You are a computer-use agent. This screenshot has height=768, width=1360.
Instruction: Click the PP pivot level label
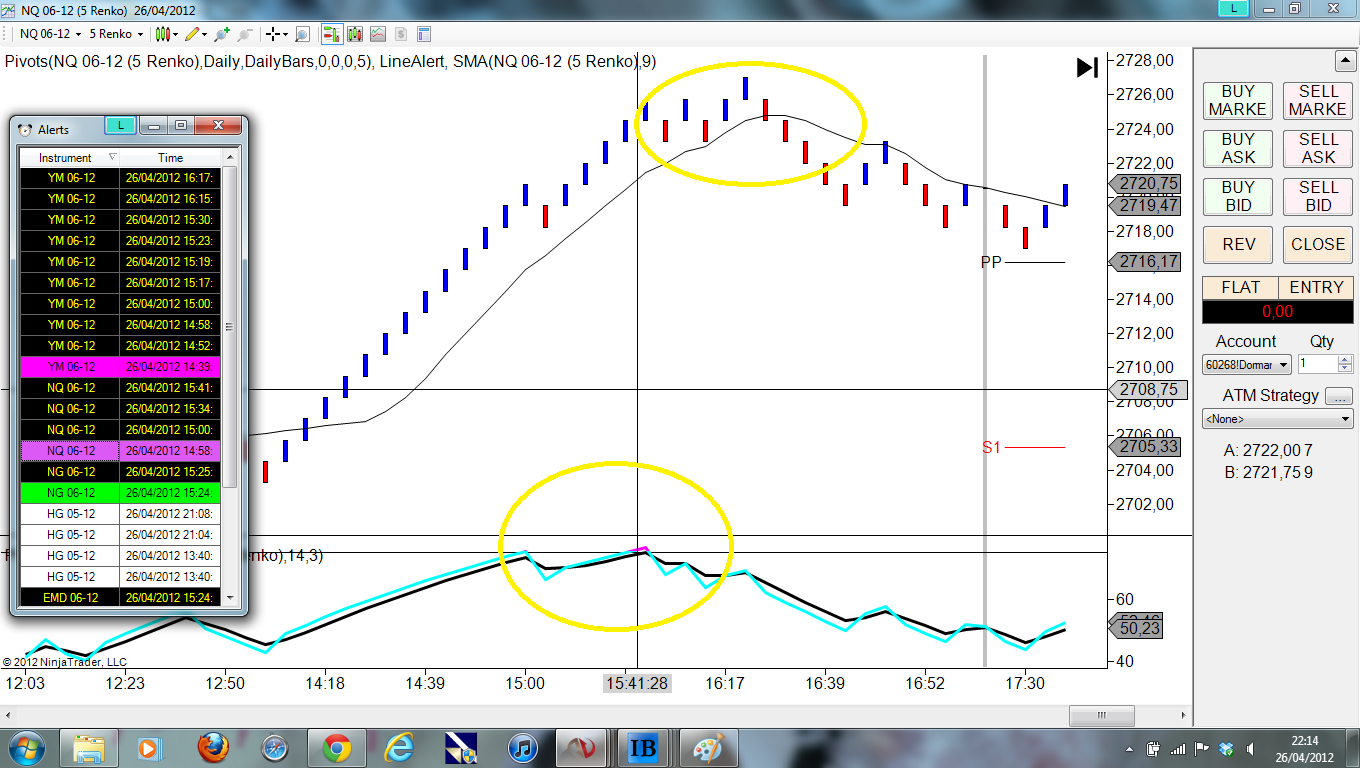(990, 262)
